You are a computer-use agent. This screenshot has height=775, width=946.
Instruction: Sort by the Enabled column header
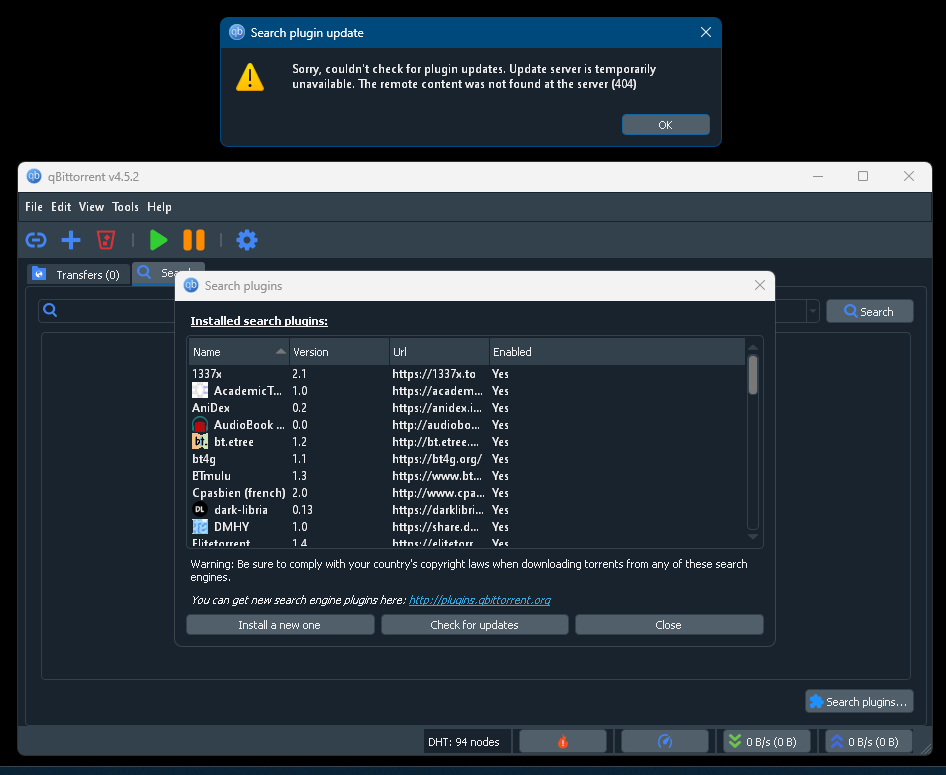(617, 352)
